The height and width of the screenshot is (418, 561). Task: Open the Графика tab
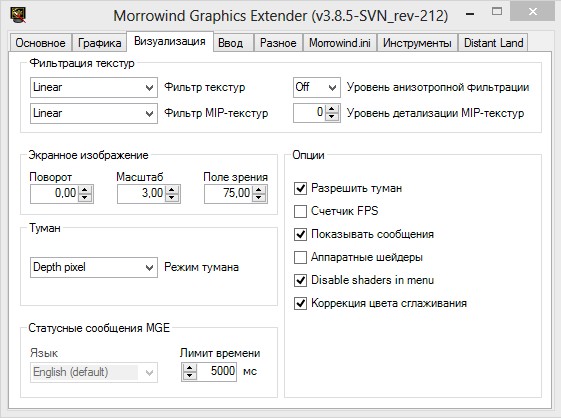click(x=99, y=43)
